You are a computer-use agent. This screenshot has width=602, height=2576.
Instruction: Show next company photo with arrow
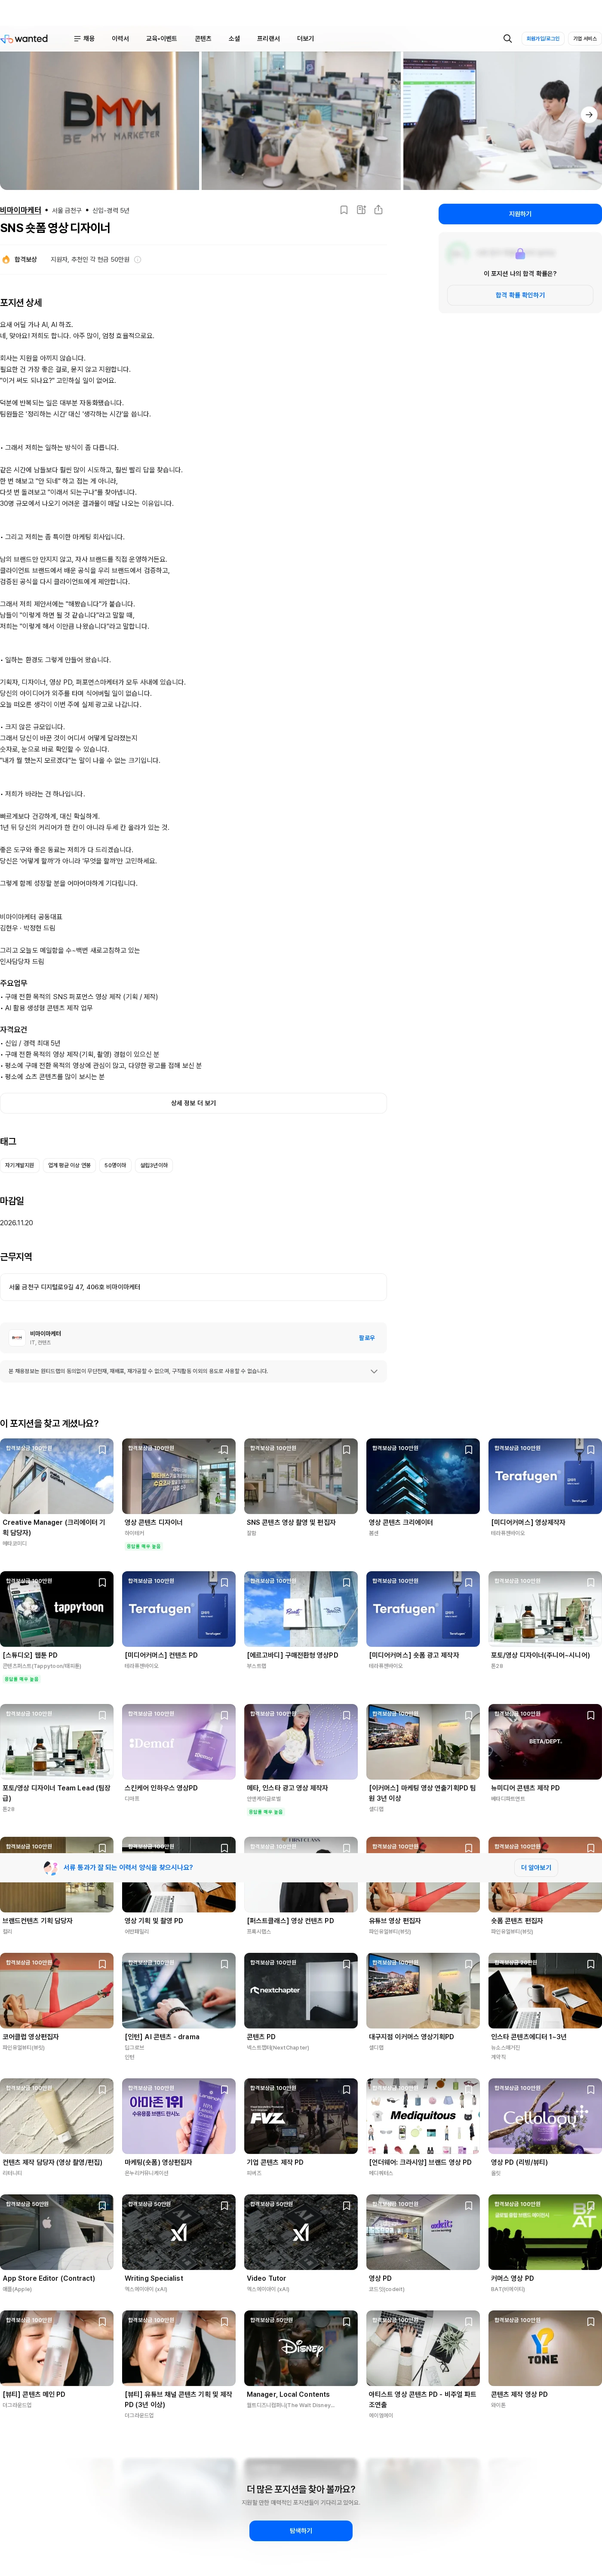[589, 115]
